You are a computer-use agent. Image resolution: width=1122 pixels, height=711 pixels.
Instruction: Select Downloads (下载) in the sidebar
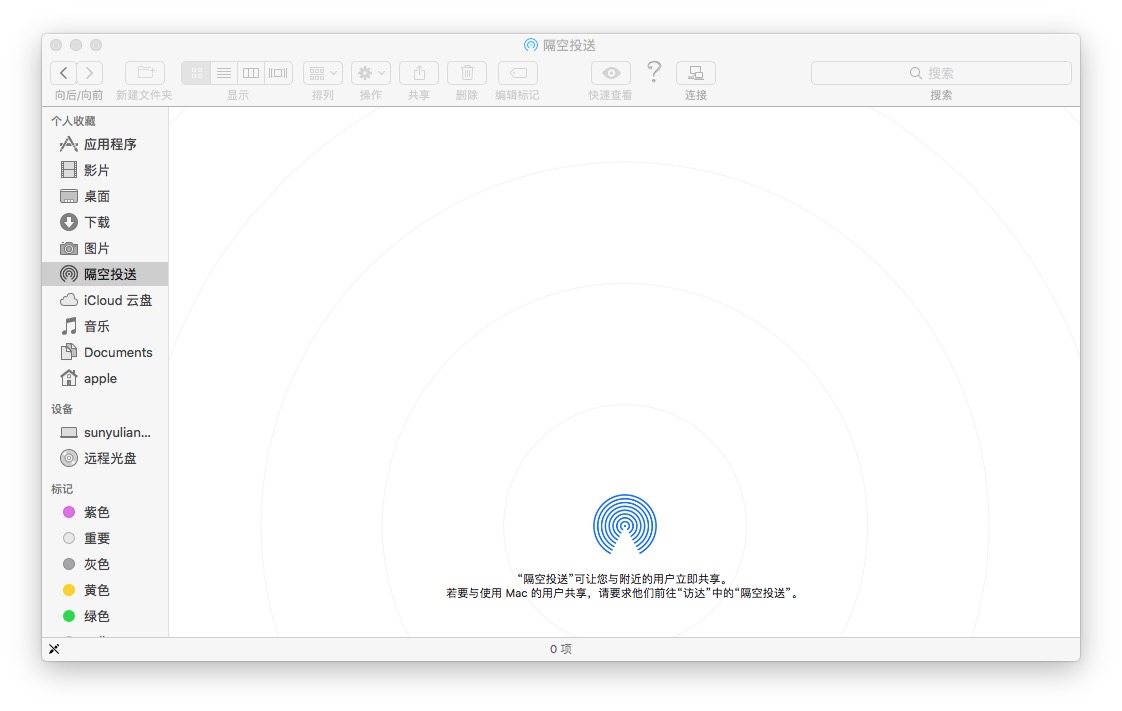point(97,222)
